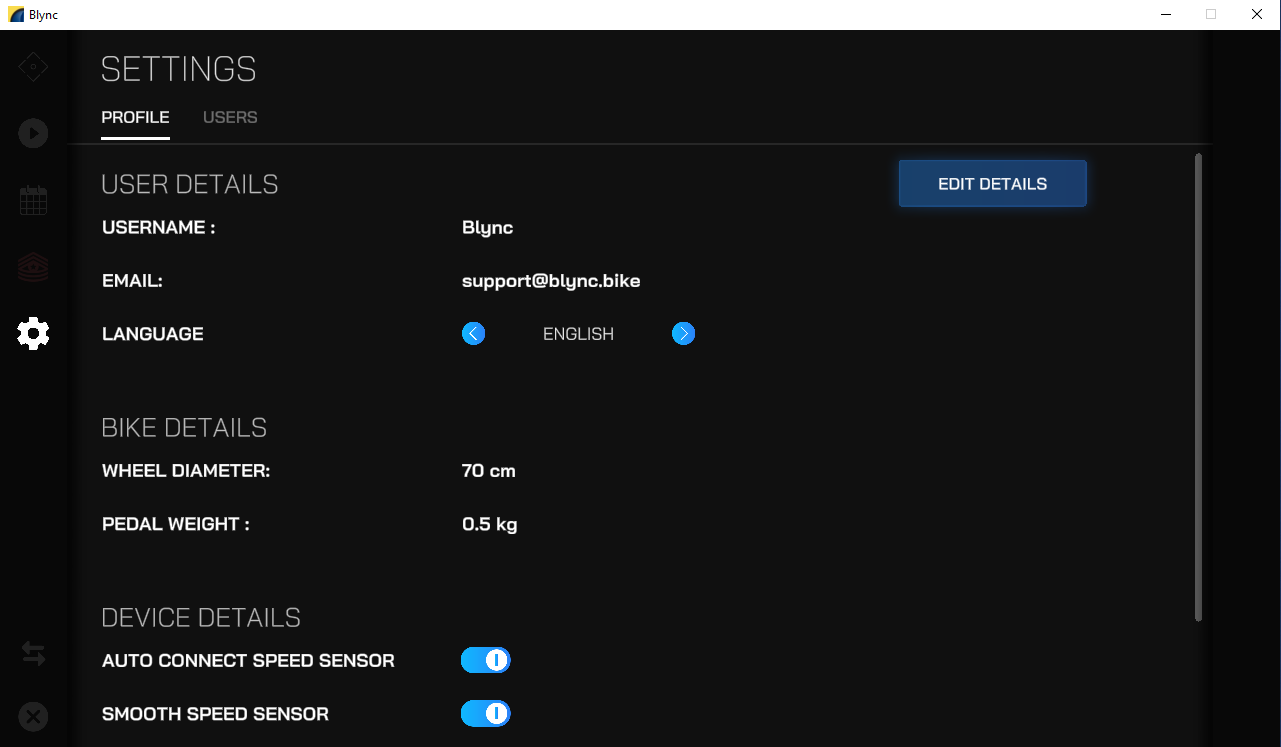This screenshot has width=1281, height=747.
Task: Close the Blync window
Action: [x=1257, y=14]
